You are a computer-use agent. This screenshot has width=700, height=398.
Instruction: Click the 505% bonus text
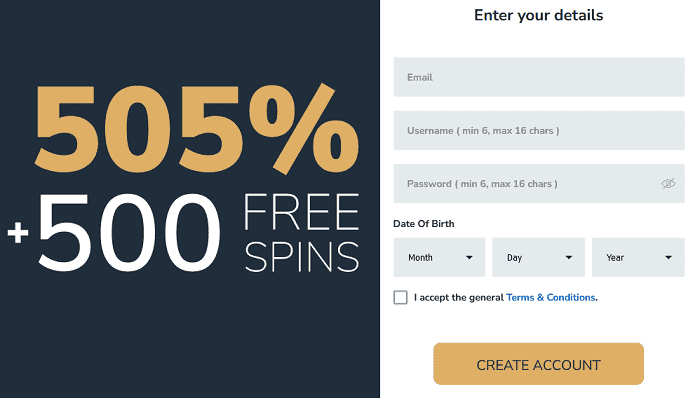click(x=196, y=129)
